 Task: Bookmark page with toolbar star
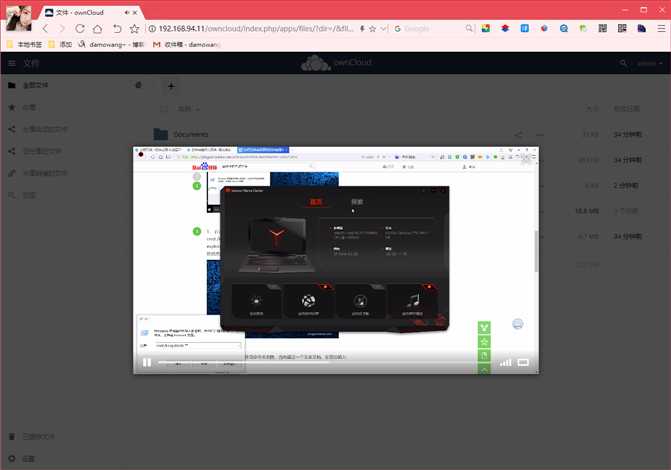pyautogui.click(x=134, y=29)
